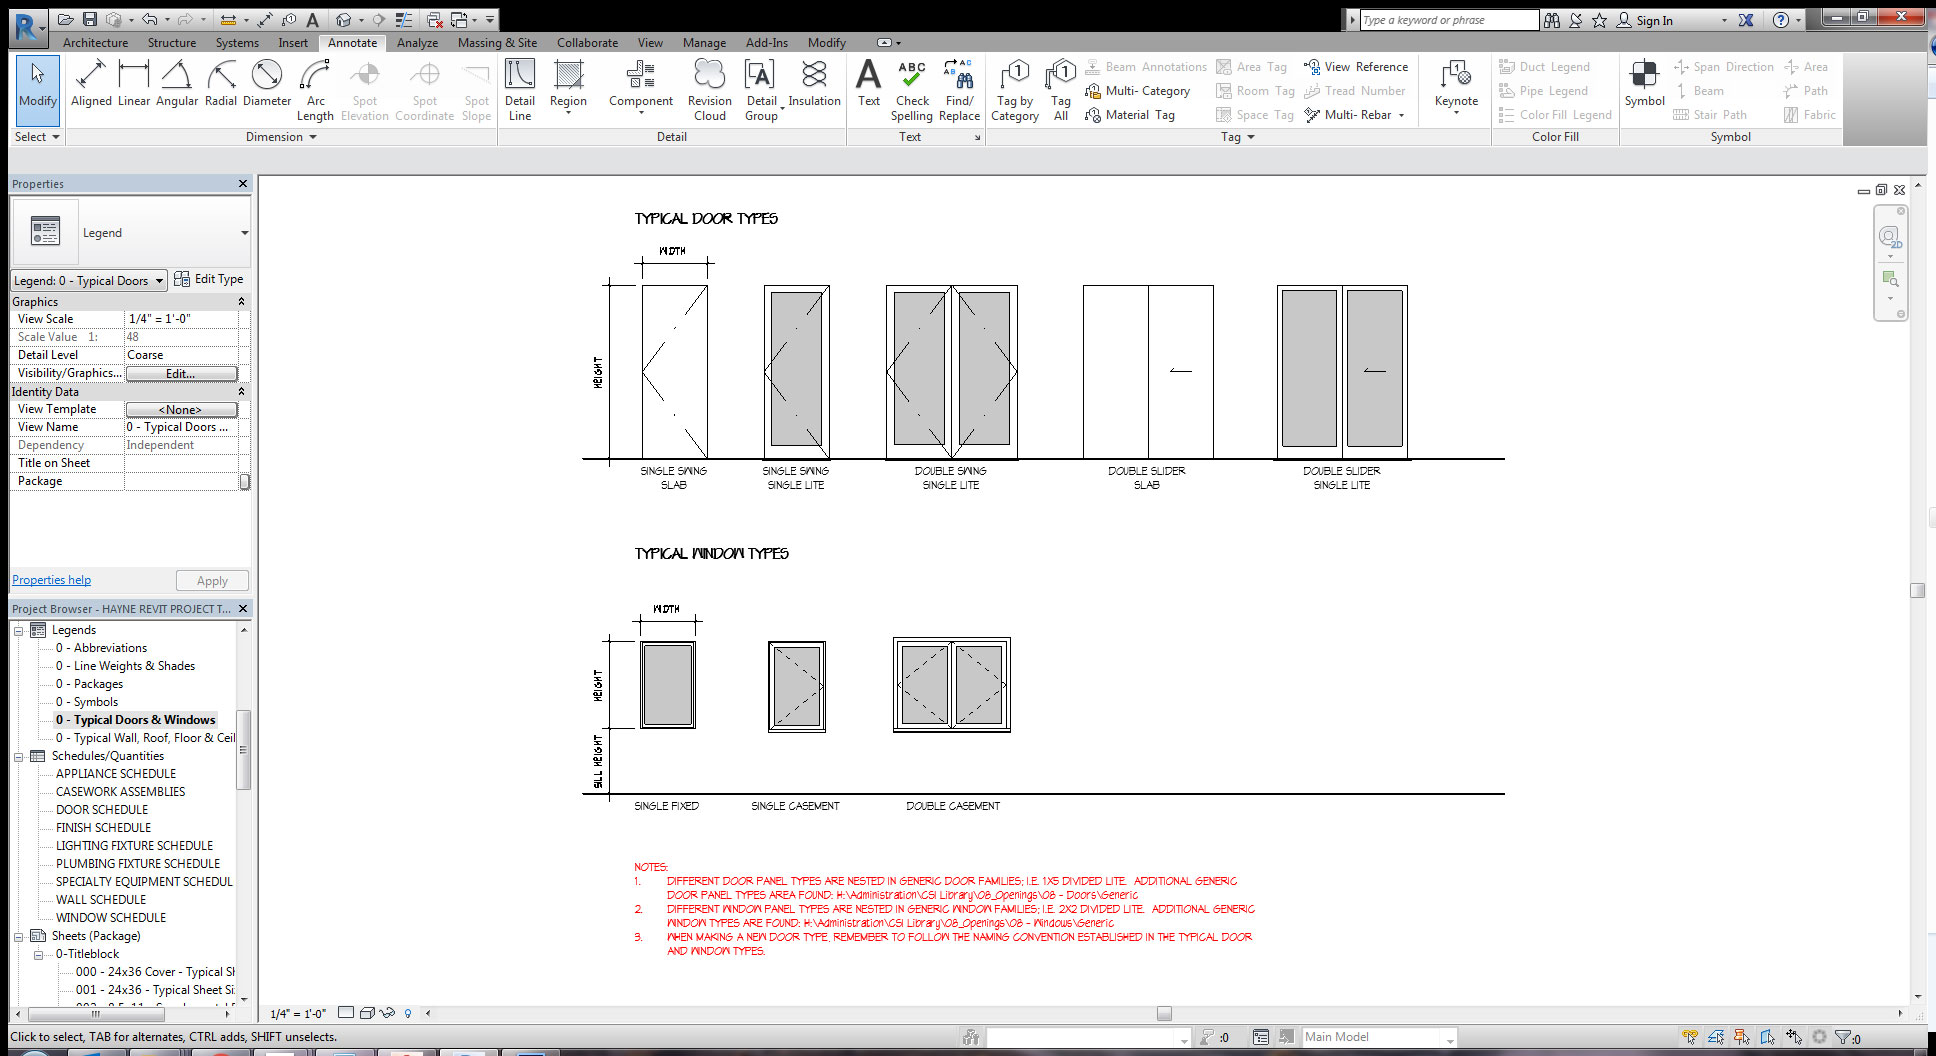Image resolution: width=1936 pixels, height=1056 pixels.
Task: Toggle Select Underlay Elements in status bar
Action: 1716,1037
